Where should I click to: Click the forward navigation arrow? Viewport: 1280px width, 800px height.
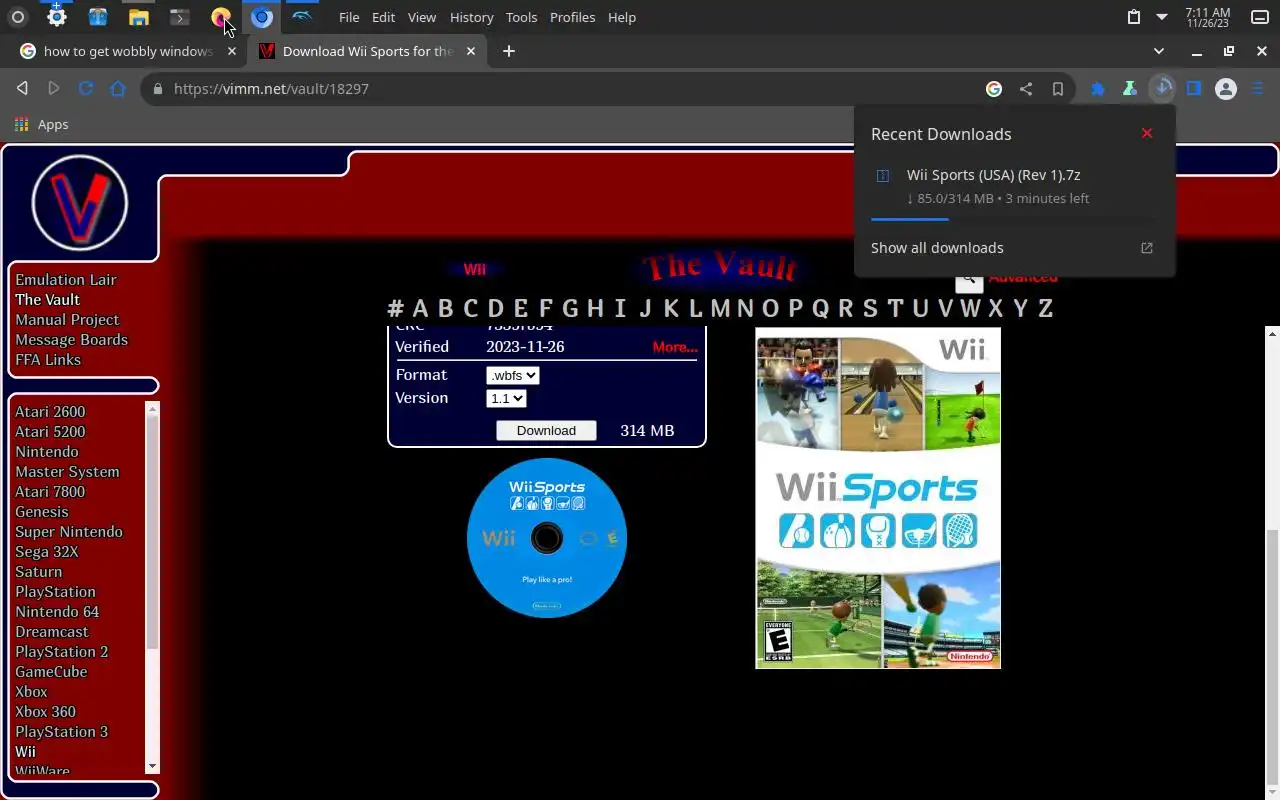[x=54, y=88]
